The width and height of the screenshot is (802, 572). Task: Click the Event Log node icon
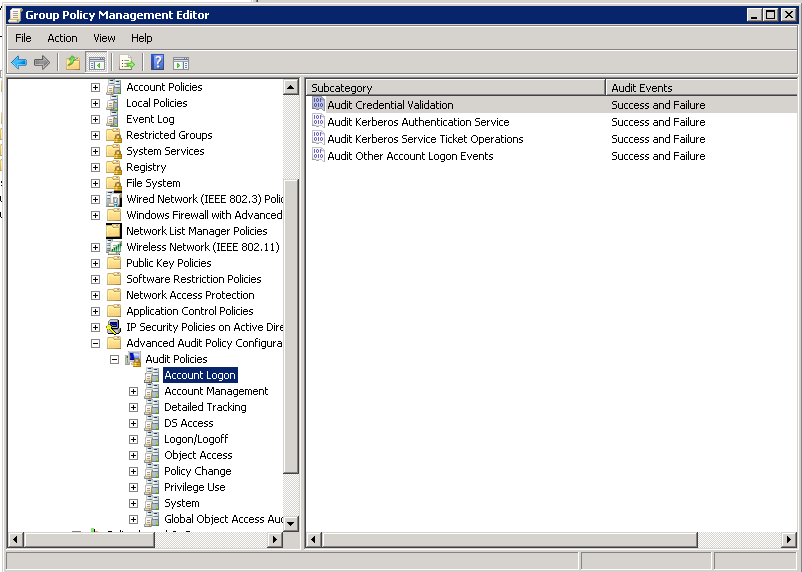click(114, 119)
